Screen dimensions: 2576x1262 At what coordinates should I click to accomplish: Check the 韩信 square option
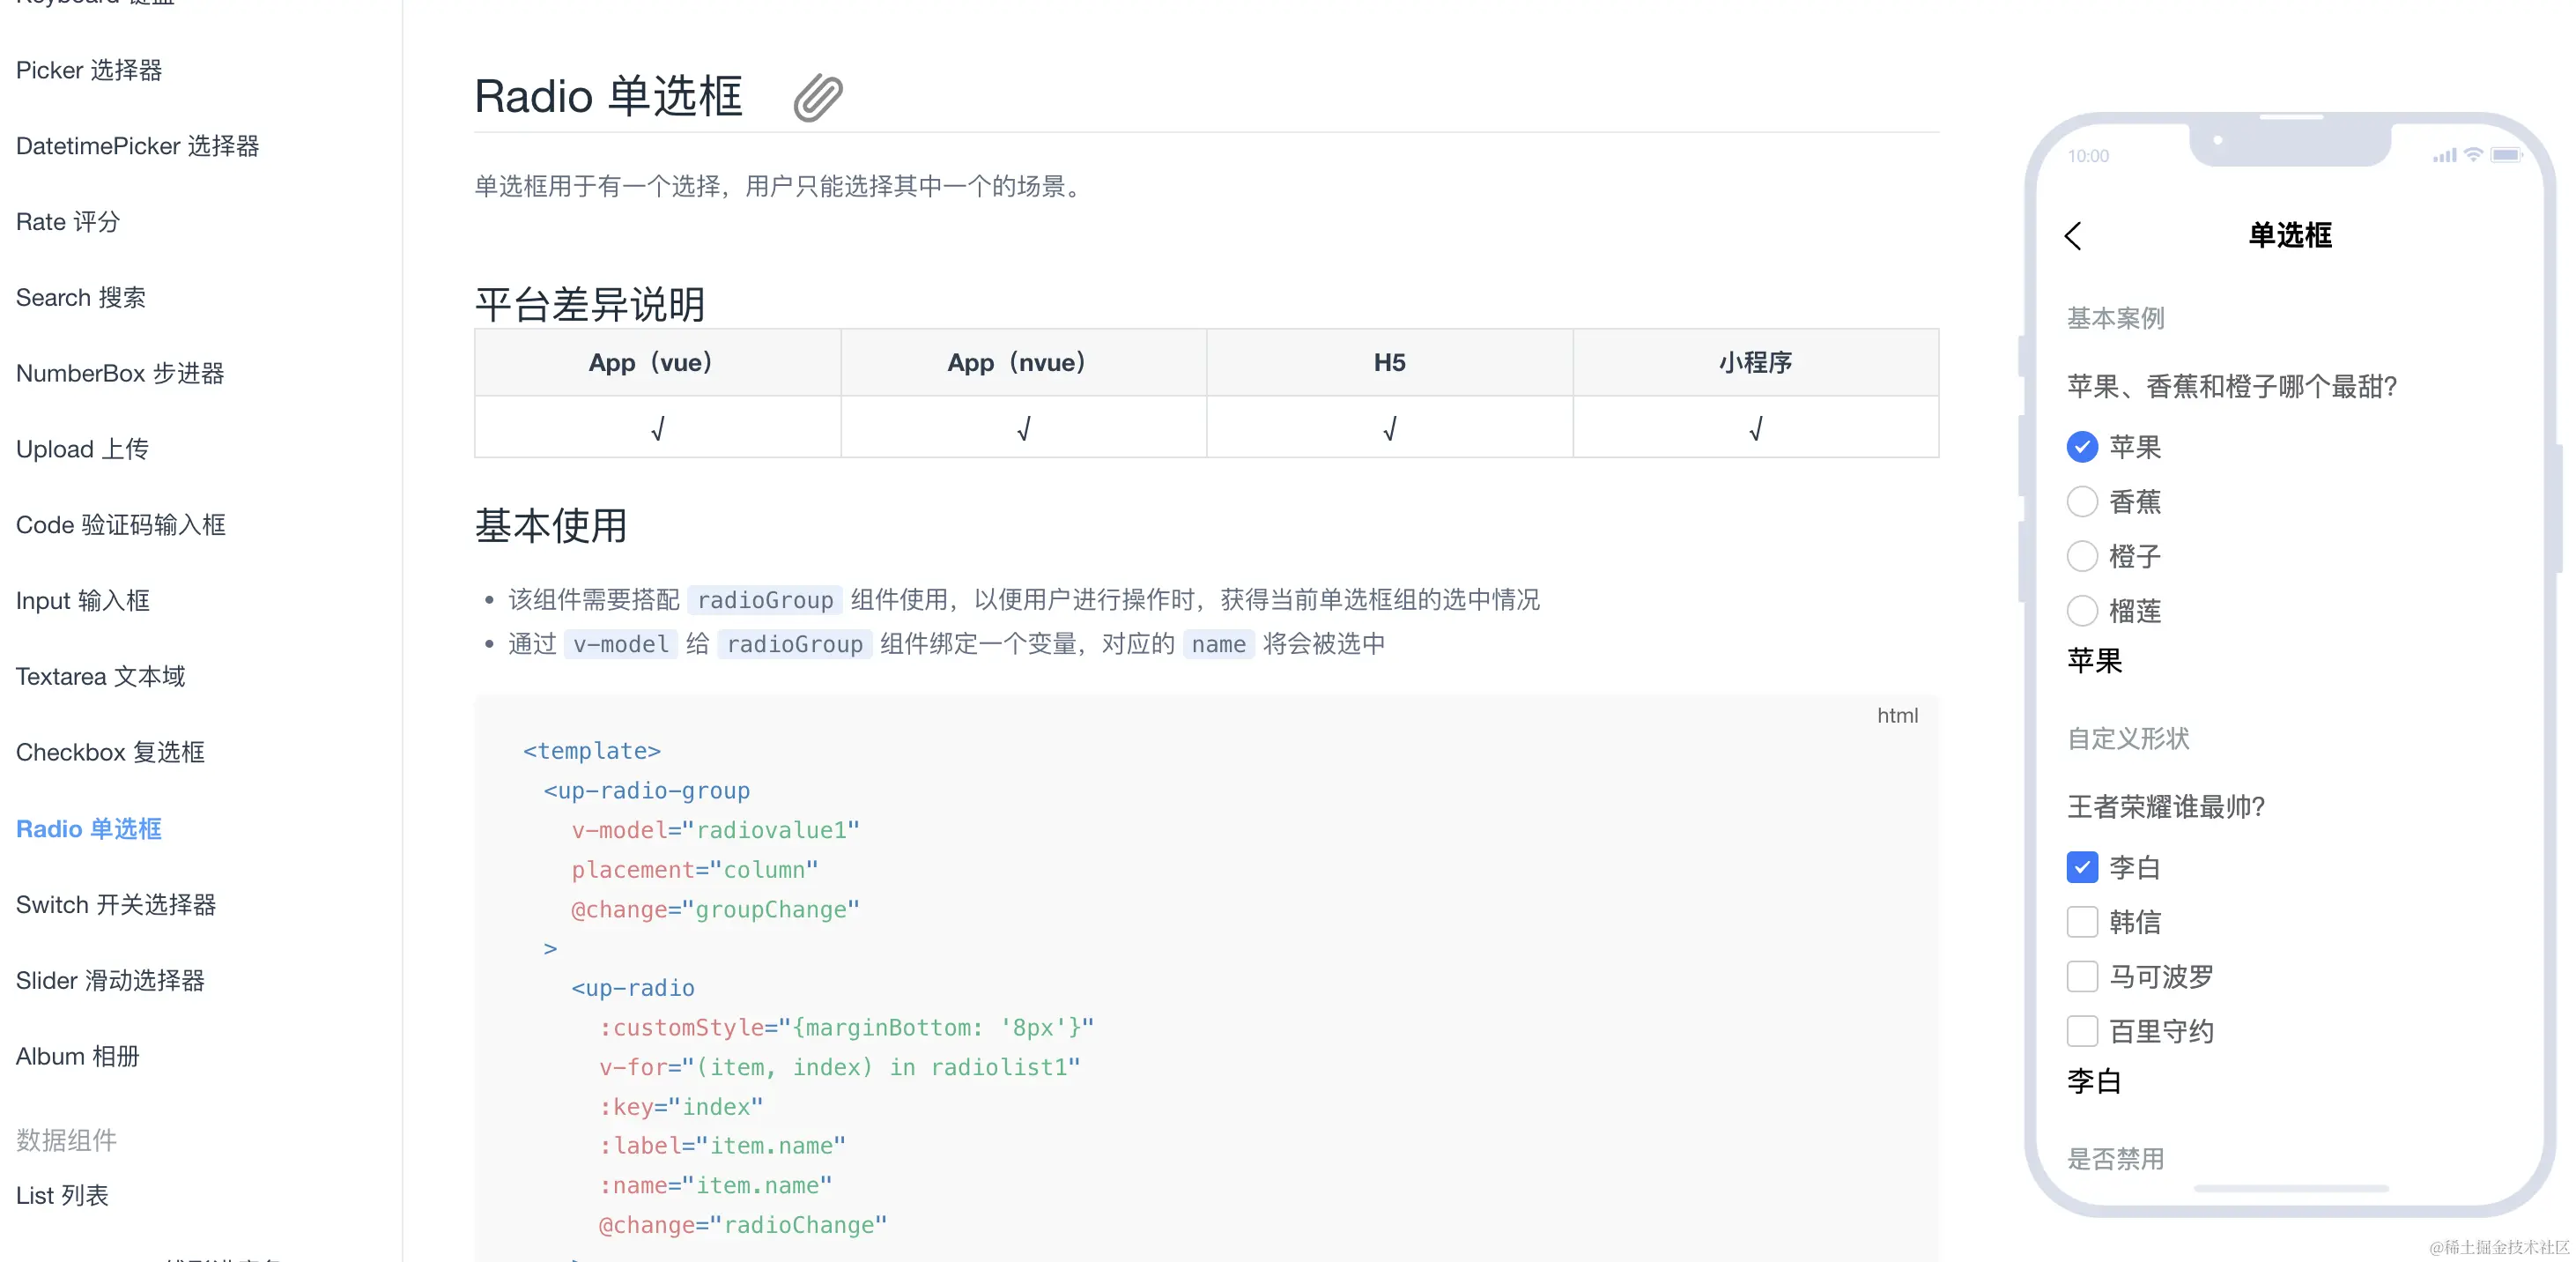(2082, 922)
